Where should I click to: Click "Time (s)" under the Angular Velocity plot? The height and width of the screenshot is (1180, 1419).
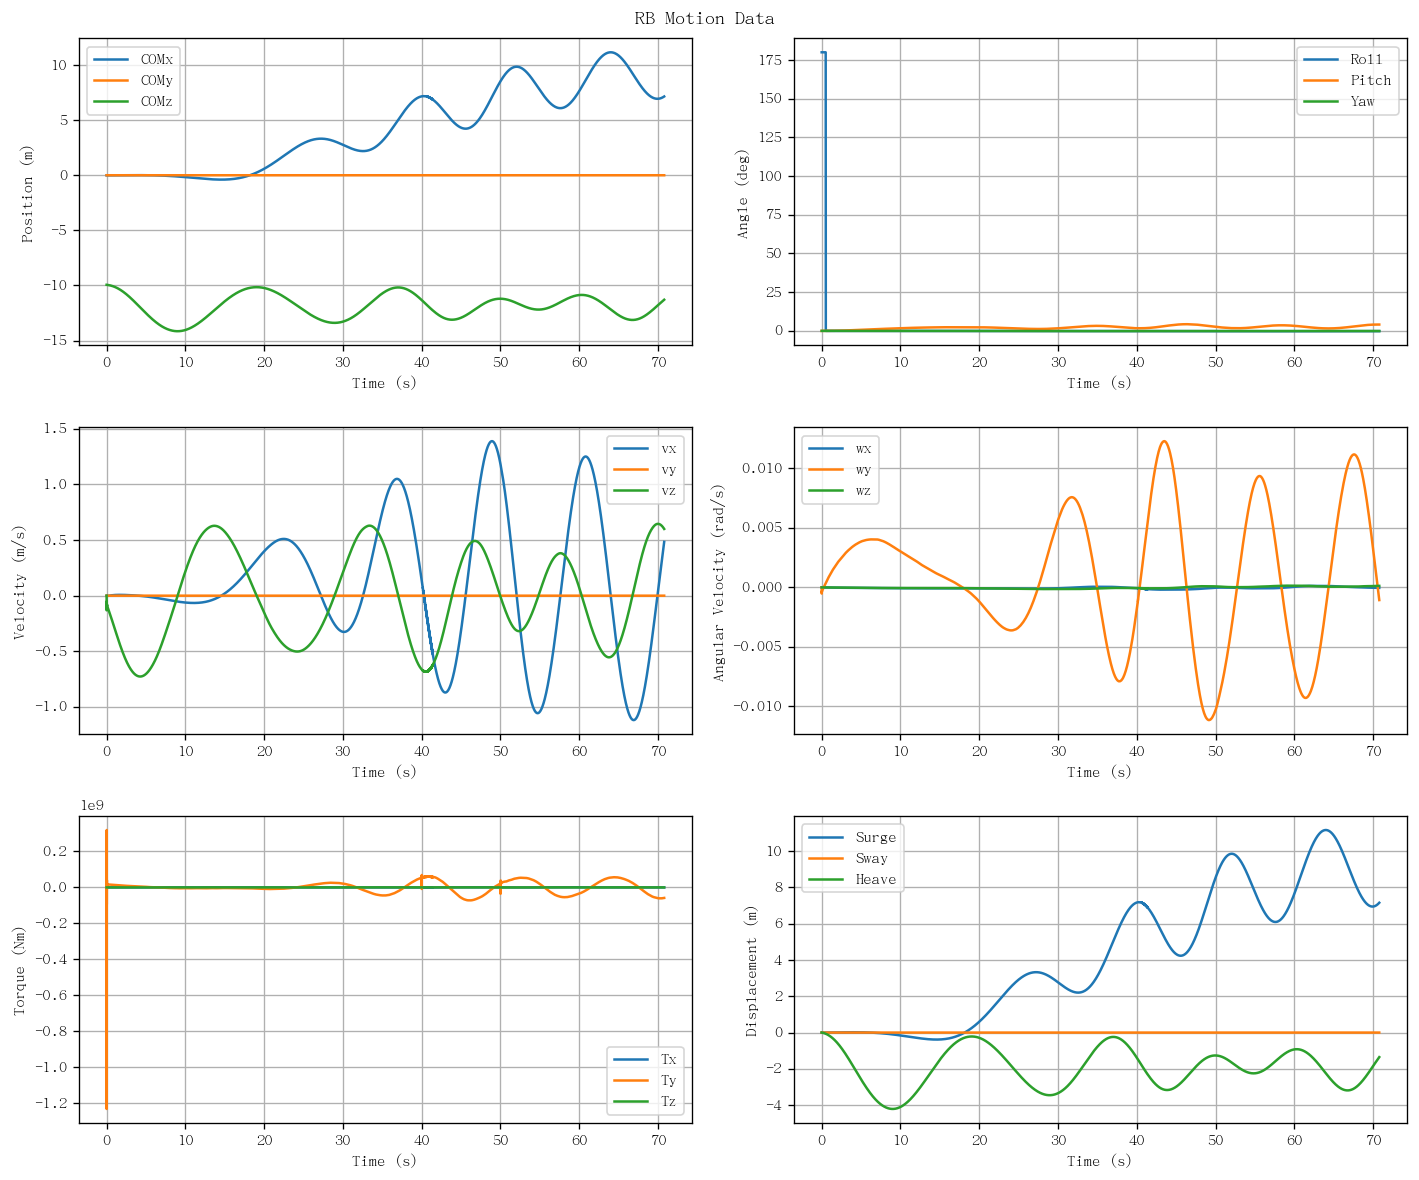tap(1100, 772)
